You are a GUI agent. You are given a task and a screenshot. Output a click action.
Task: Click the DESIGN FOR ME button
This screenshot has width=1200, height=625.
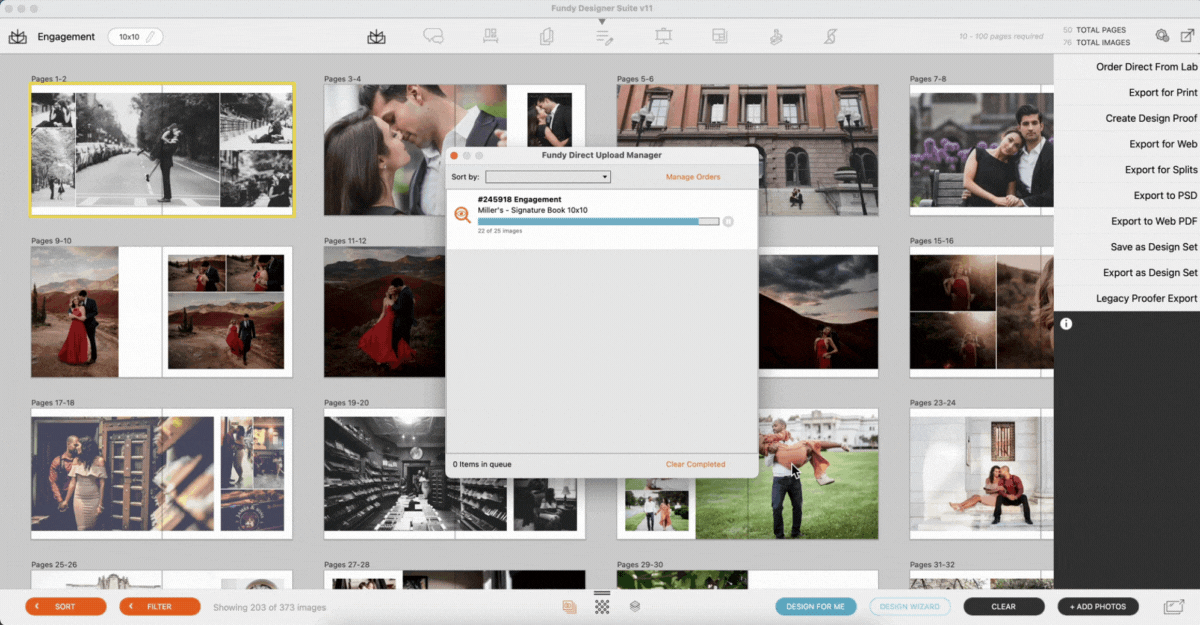coord(815,606)
